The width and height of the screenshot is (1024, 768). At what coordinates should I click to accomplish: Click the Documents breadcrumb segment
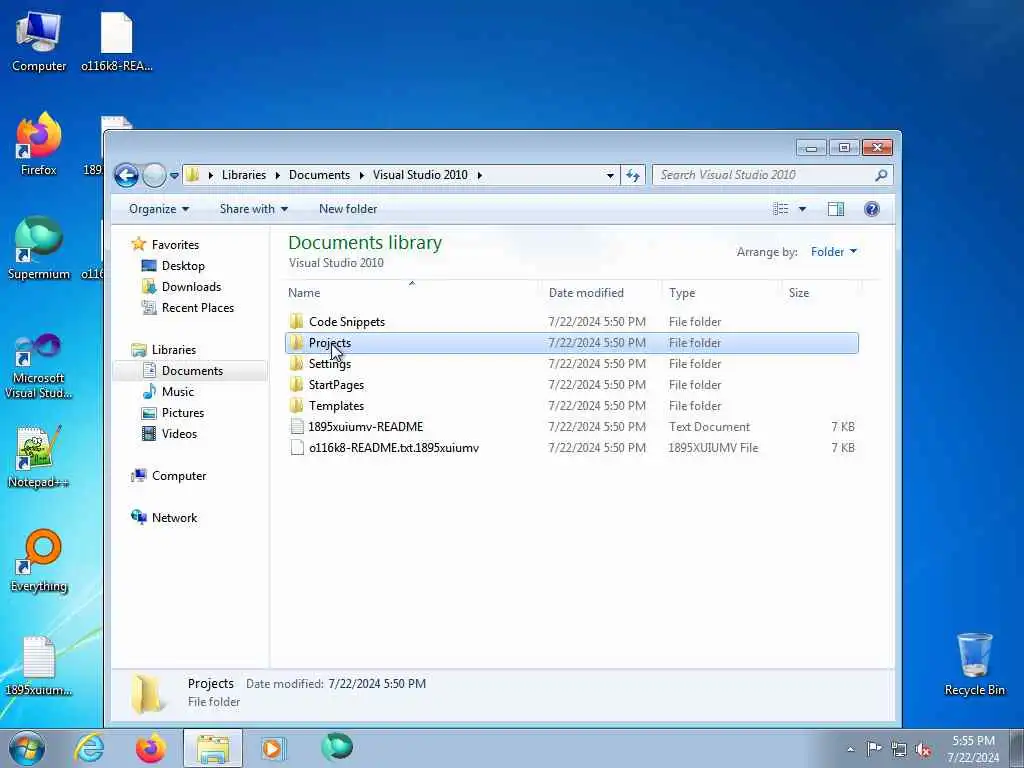[319, 175]
